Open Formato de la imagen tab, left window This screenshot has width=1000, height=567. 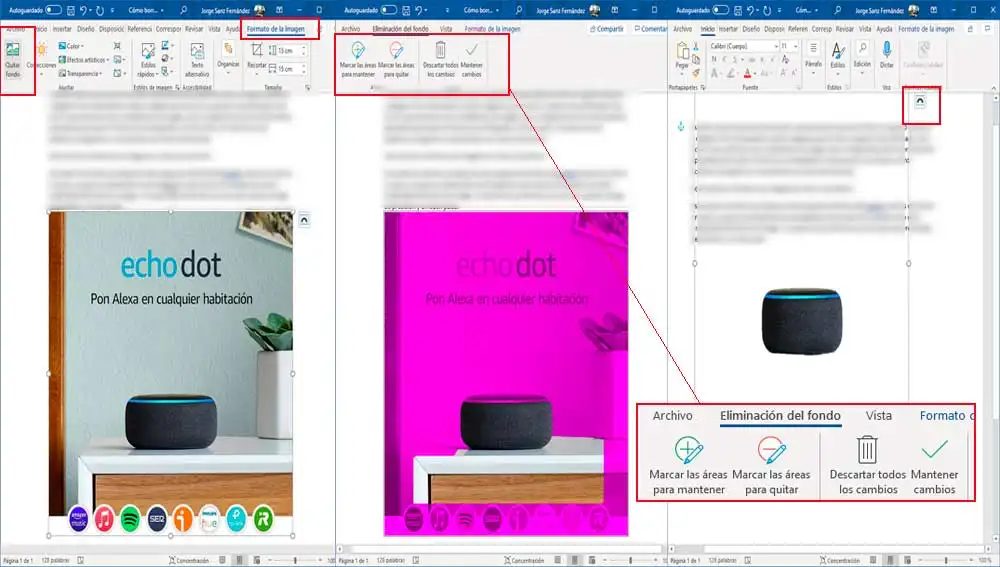[276, 29]
